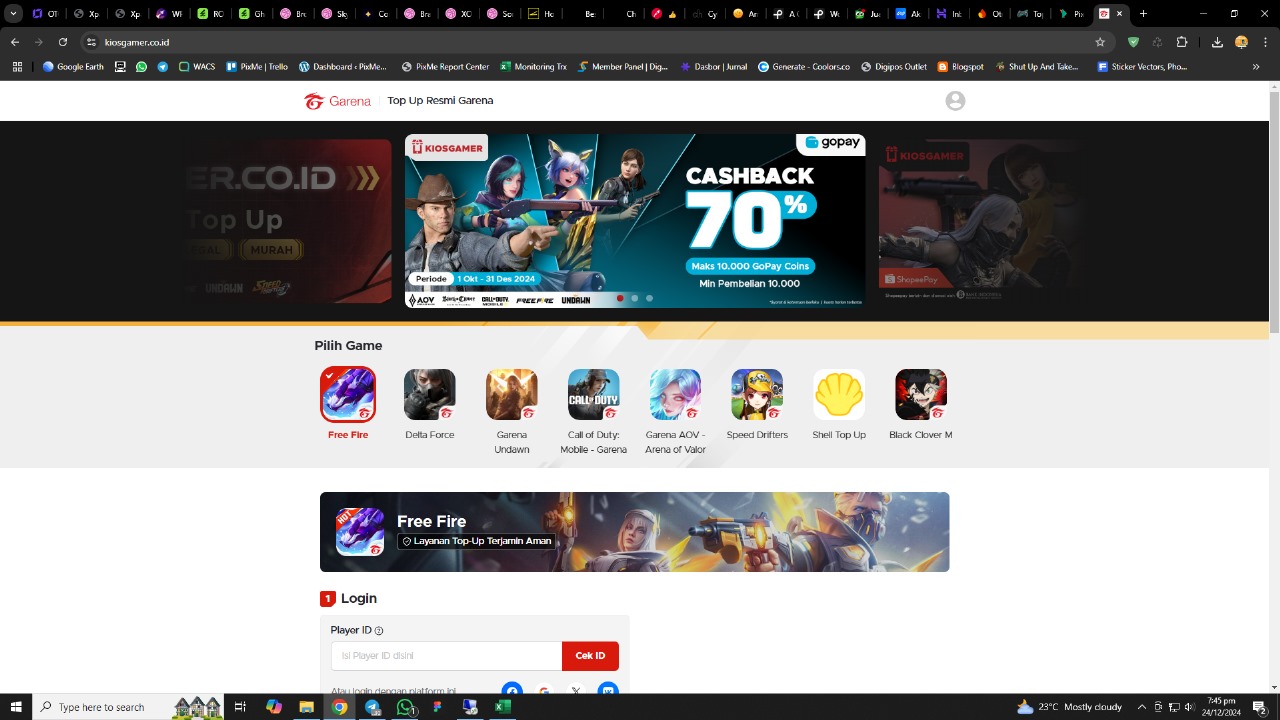Screen dimensions: 1280x720
Task: Go back with the browser back arrow
Action: pos(15,42)
